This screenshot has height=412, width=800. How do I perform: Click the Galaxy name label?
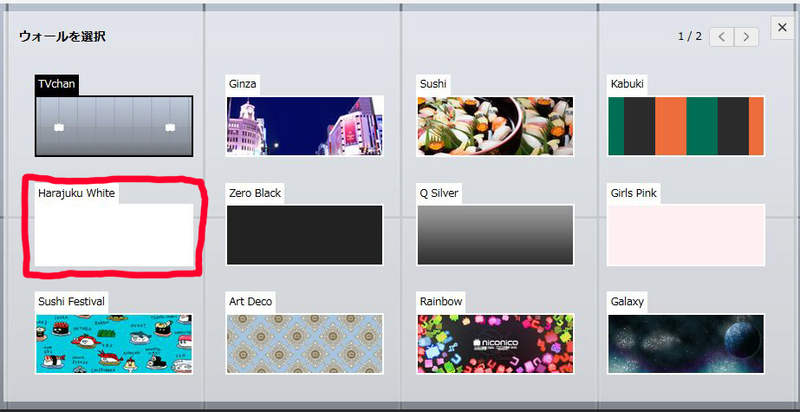pos(627,302)
